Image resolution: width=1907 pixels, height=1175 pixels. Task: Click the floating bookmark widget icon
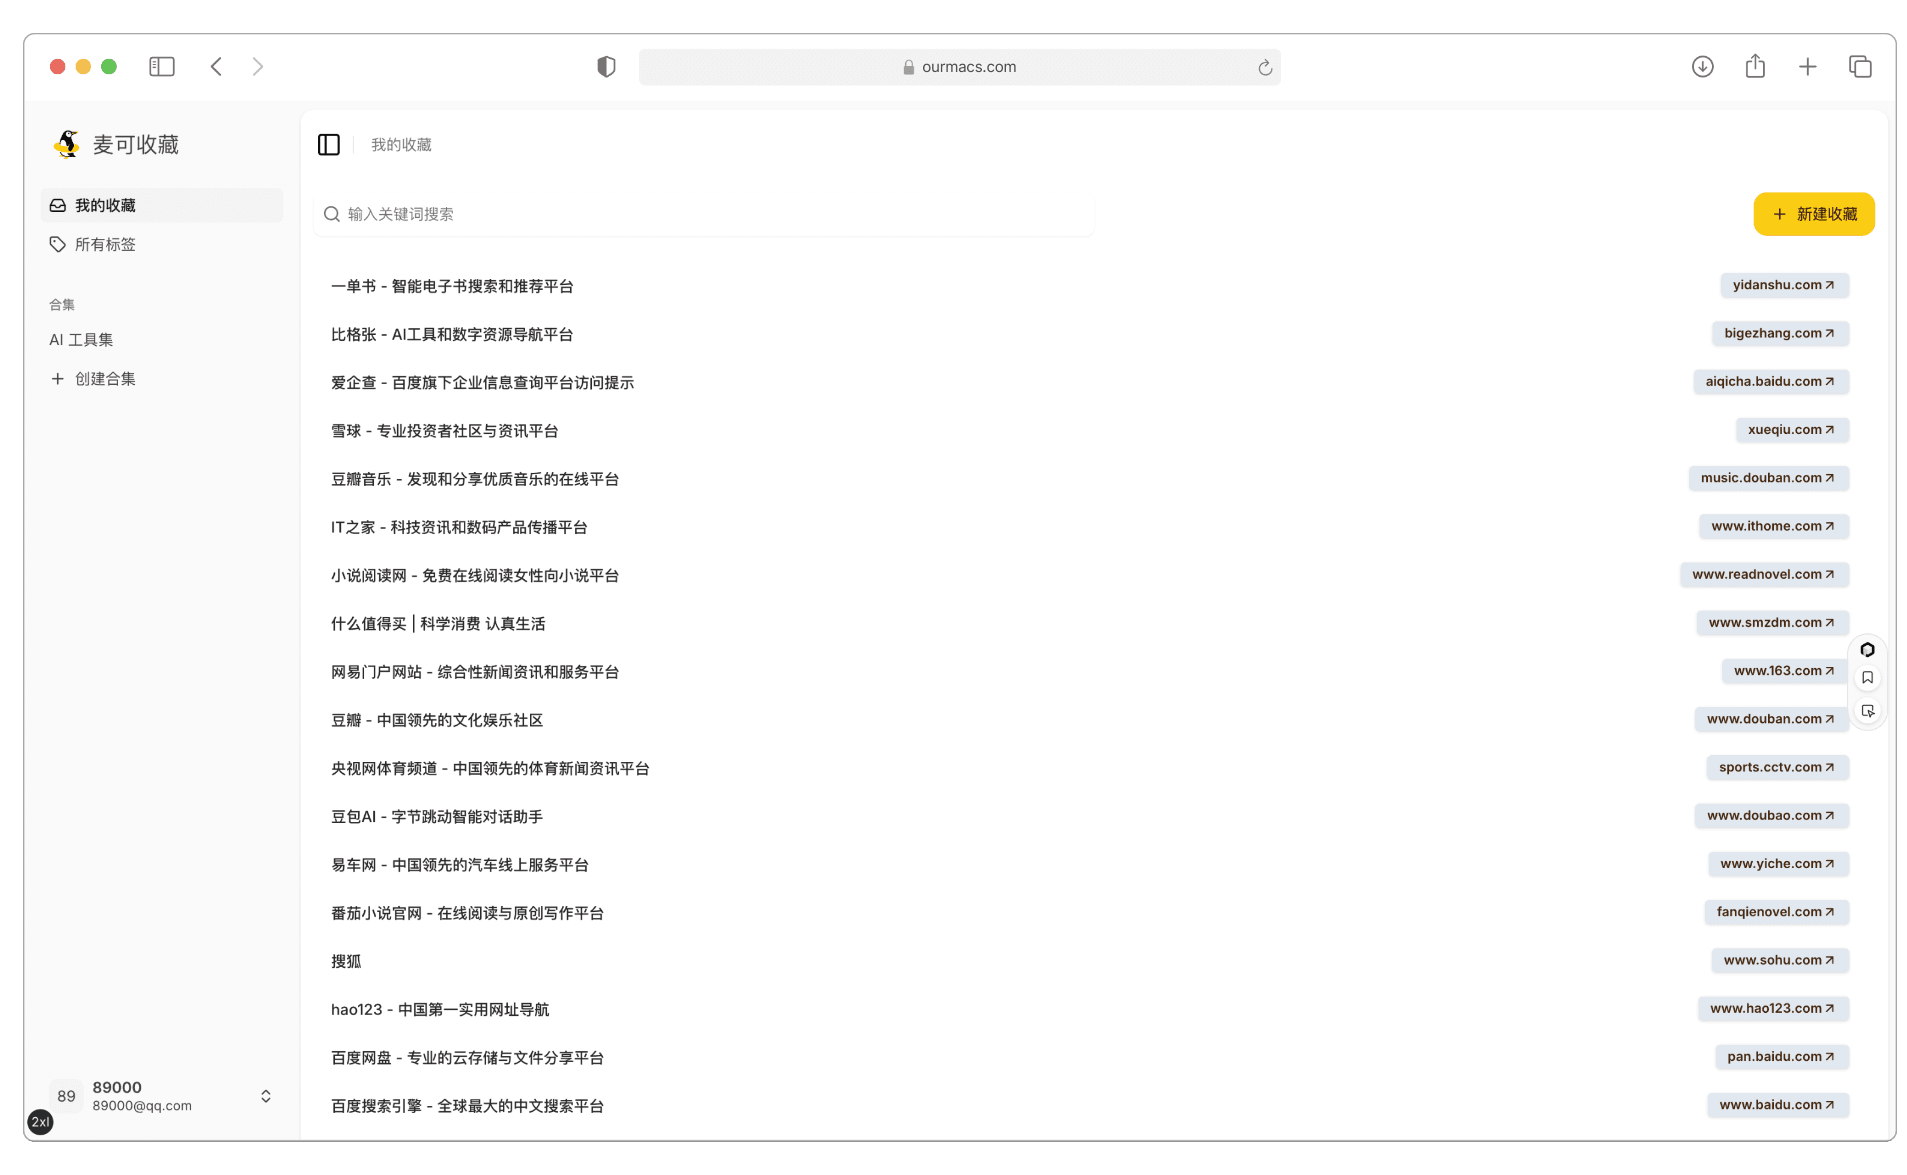pos(1867,678)
